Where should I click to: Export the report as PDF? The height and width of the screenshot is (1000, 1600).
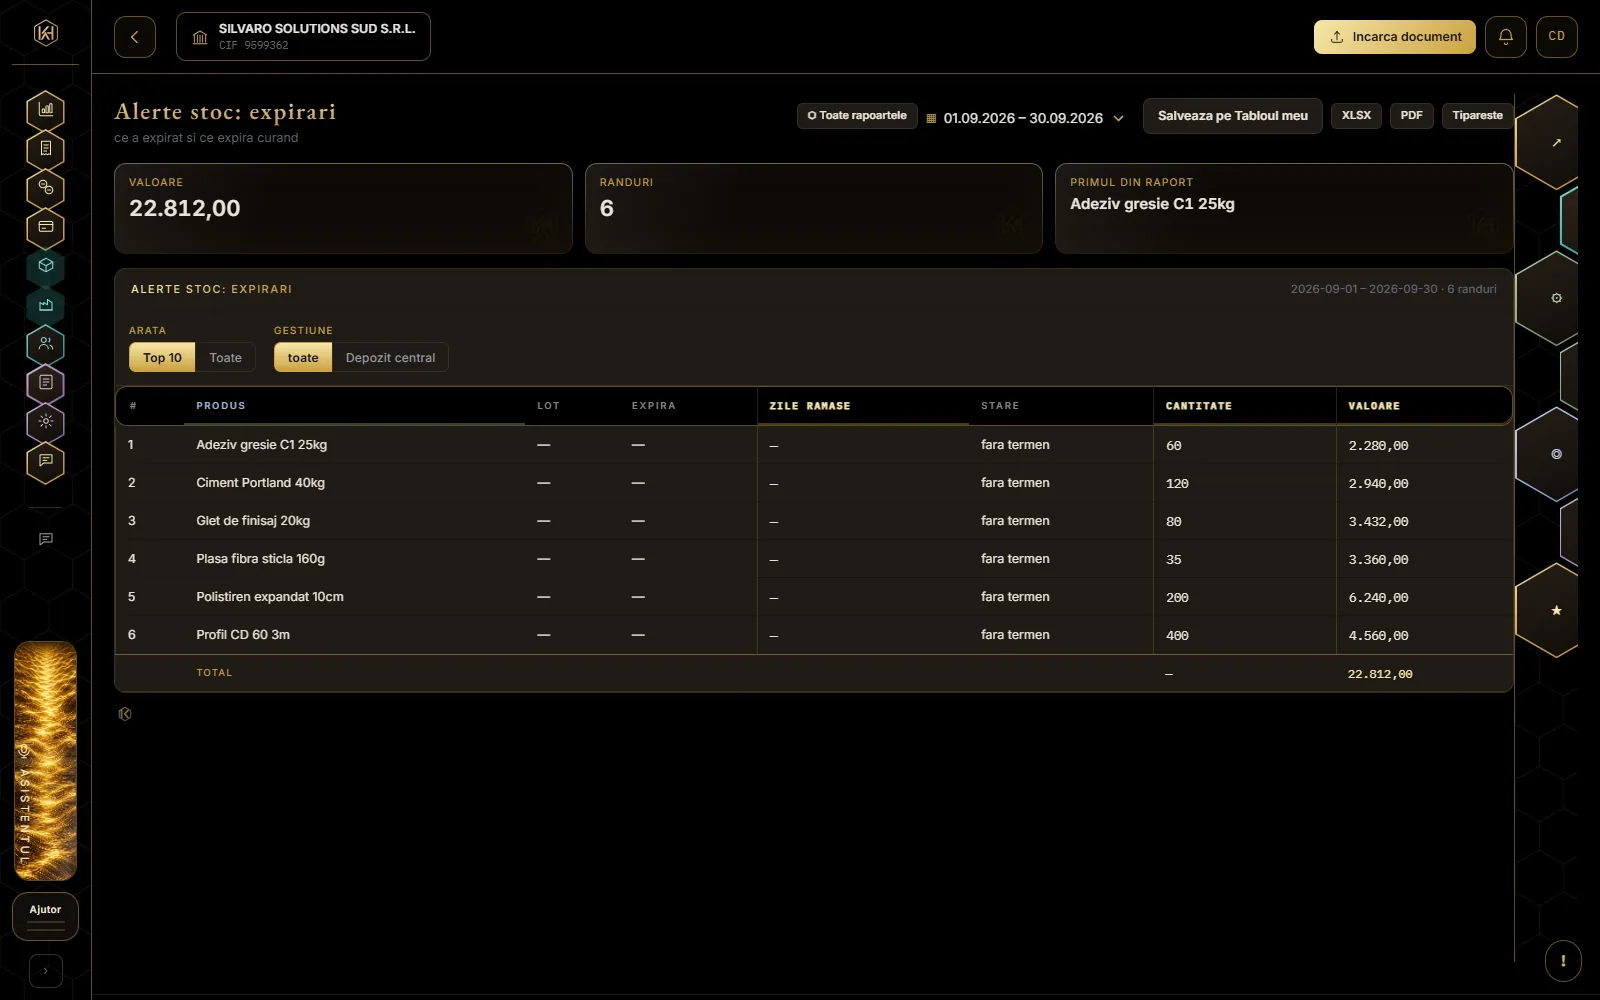pos(1411,116)
